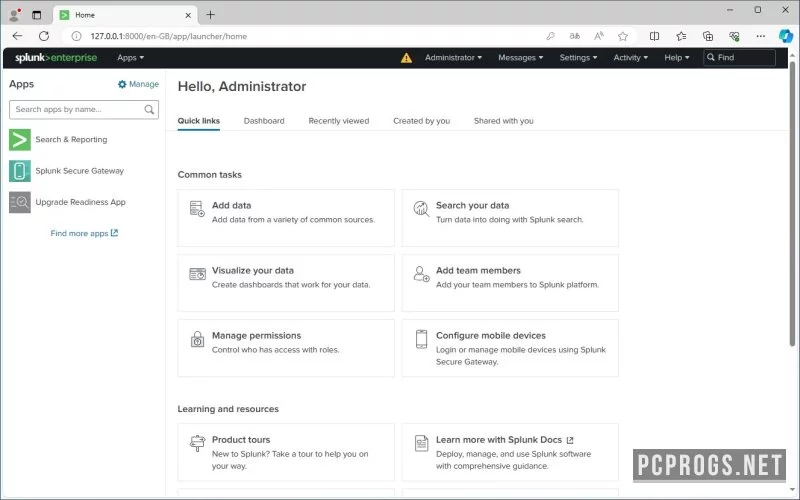Click the browser address bar URL
Image resolution: width=800 pixels, height=500 pixels.
click(x=168, y=36)
